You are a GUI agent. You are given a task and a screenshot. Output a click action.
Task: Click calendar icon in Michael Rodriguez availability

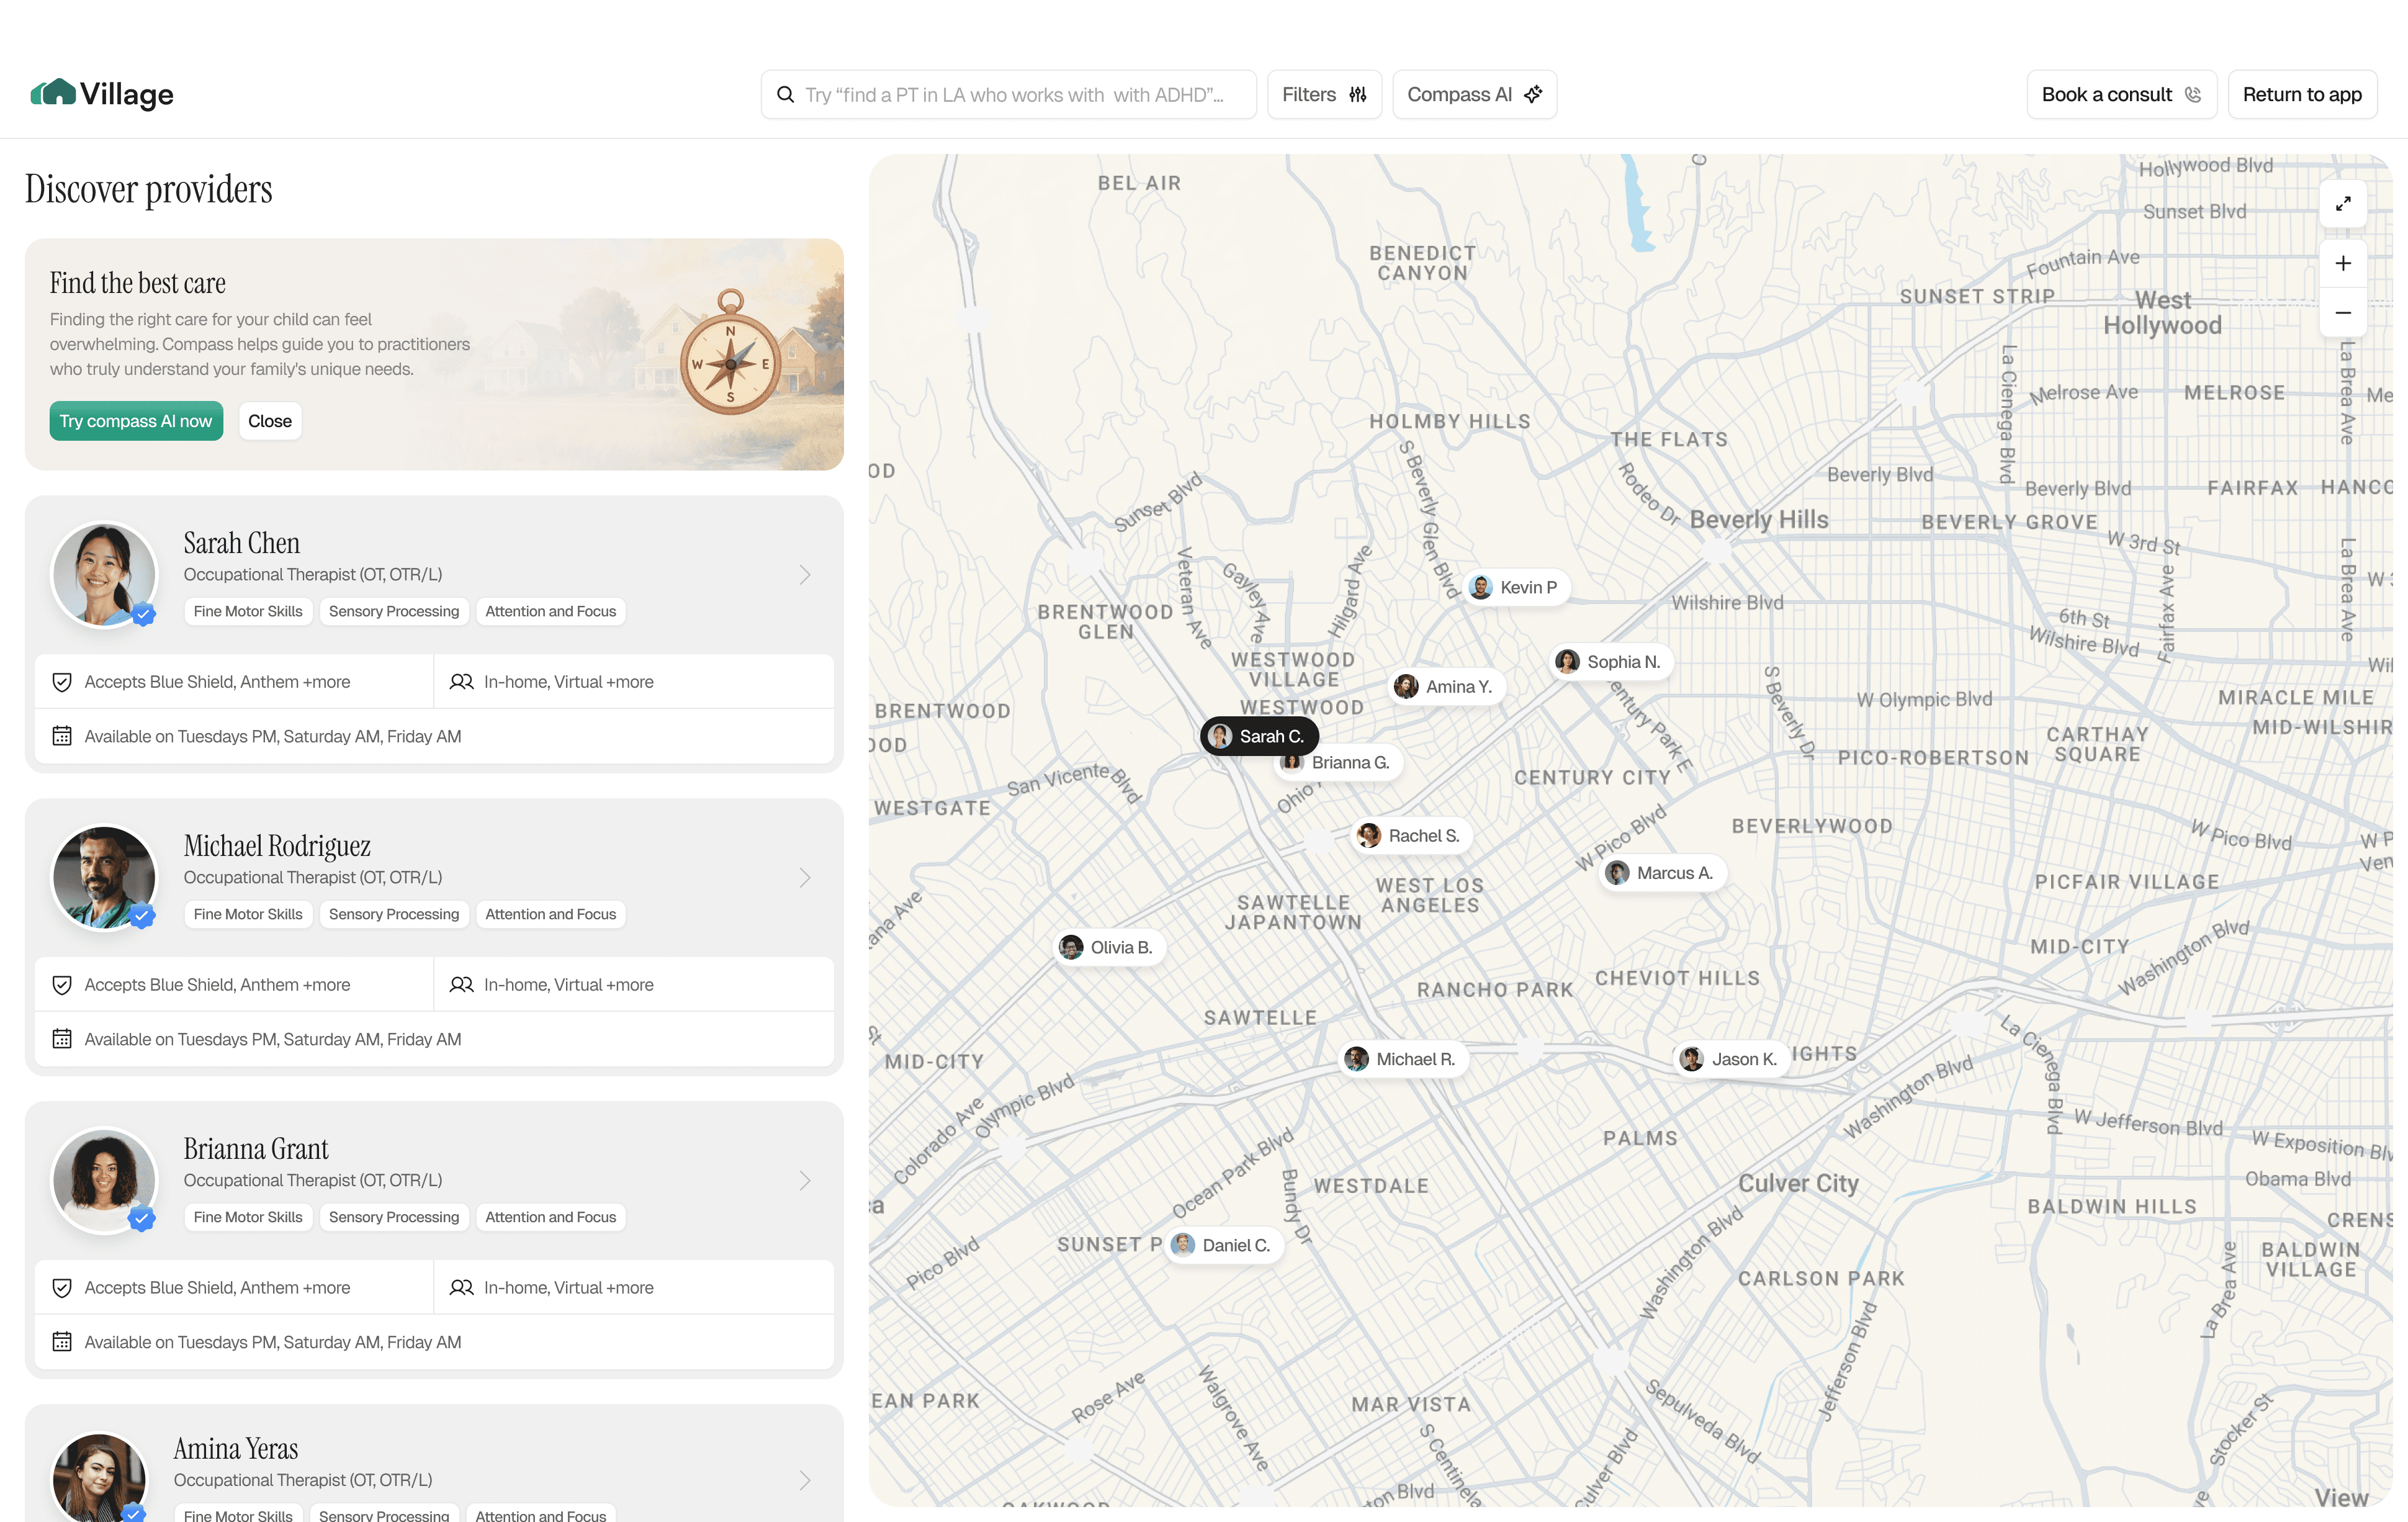coord(62,1039)
